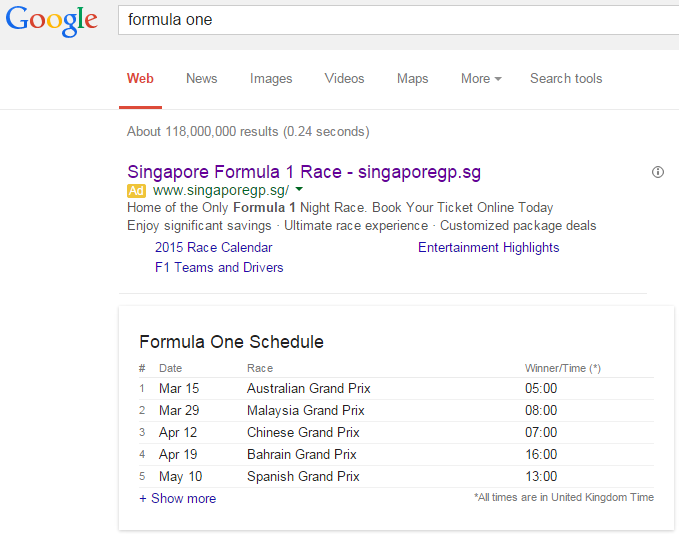Image resolution: width=679 pixels, height=539 pixels.
Task: Open the F1 Teams and Drivers link
Action: (x=219, y=267)
